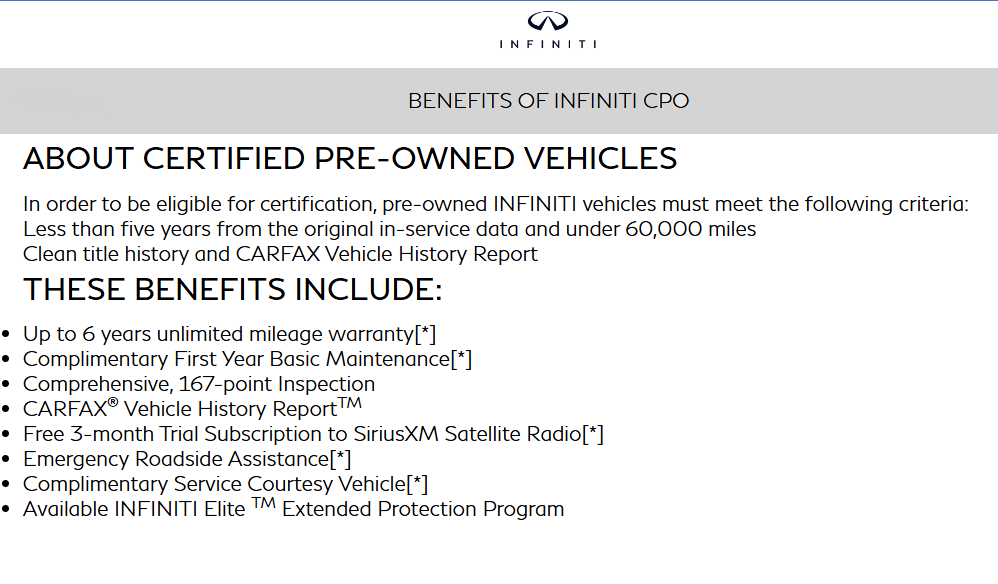Image resolution: width=998 pixels, height=584 pixels.
Task: Click the INFINITI wordmark under the logo
Action: [548, 44]
